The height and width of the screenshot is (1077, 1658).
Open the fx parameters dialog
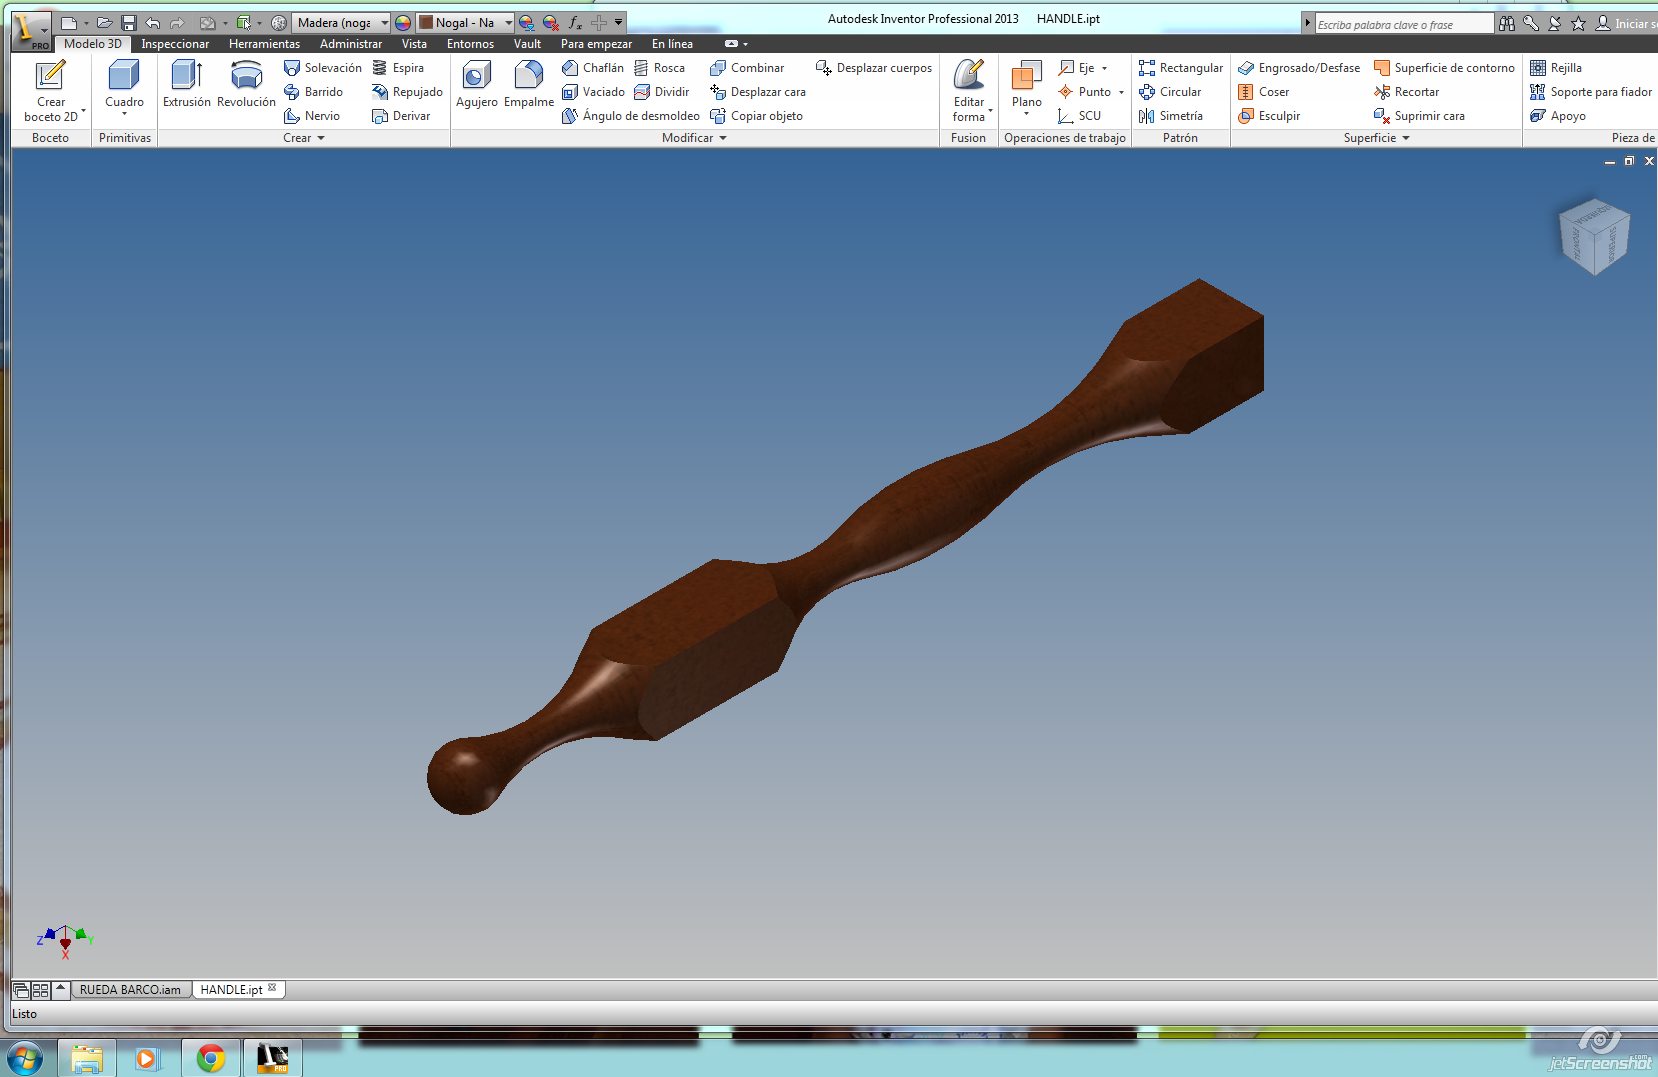pos(575,22)
